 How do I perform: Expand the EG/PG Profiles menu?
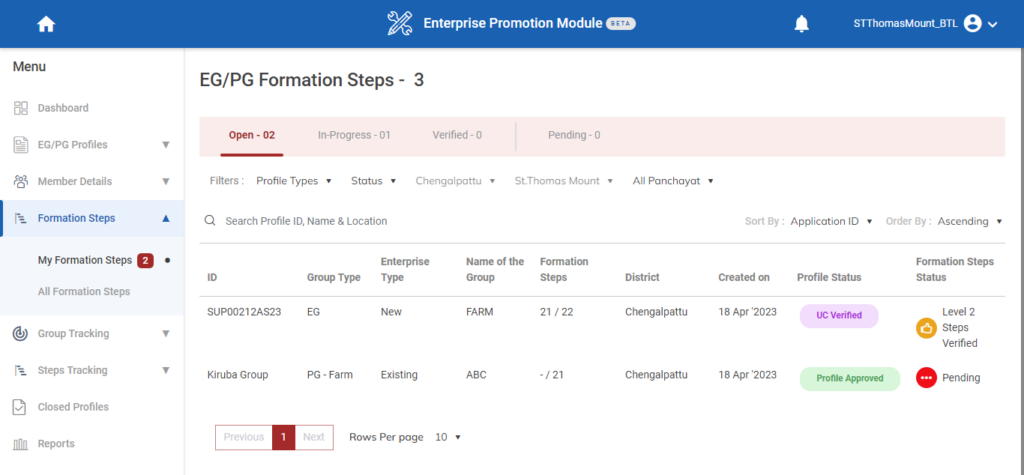click(166, 145)
